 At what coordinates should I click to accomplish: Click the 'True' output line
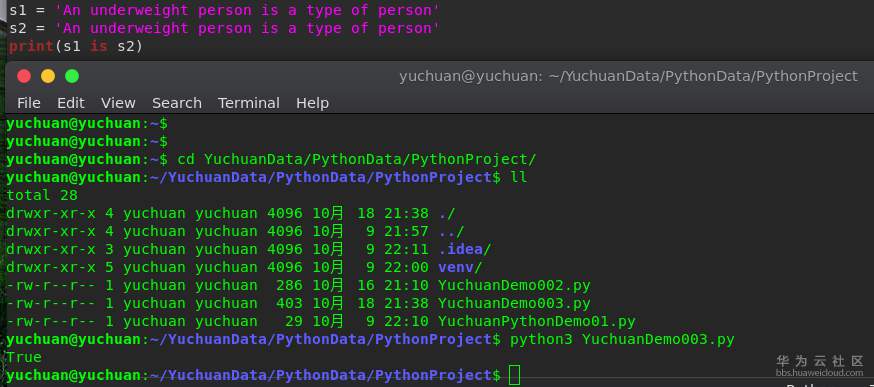pyautogui.click(x=24, y=357)
